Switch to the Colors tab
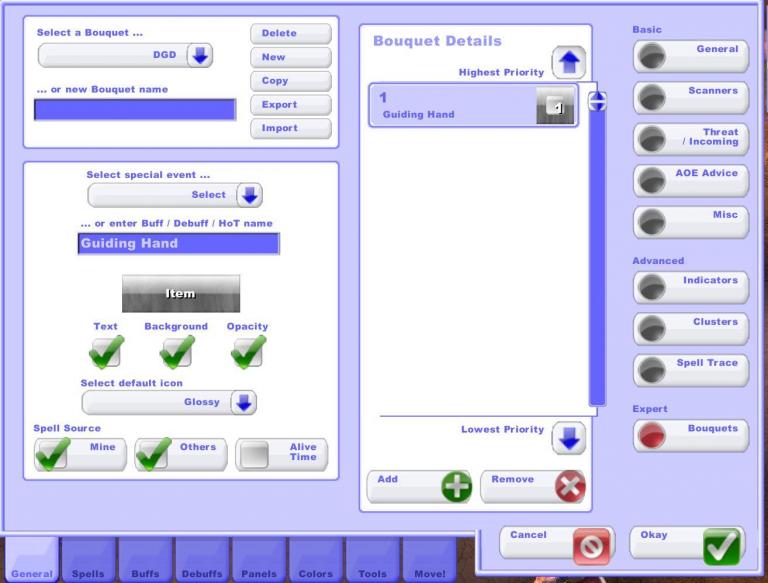Screen dimensions: 768x583 [x=316, y=562]
